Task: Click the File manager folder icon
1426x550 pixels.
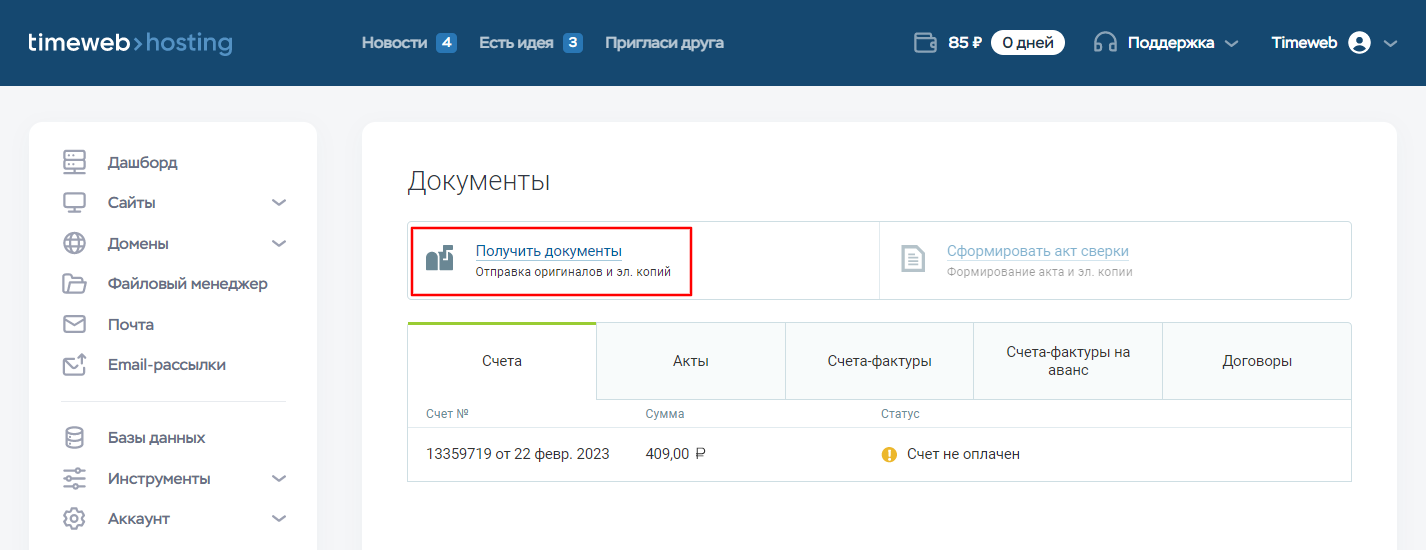Action: tap(75, 284)
